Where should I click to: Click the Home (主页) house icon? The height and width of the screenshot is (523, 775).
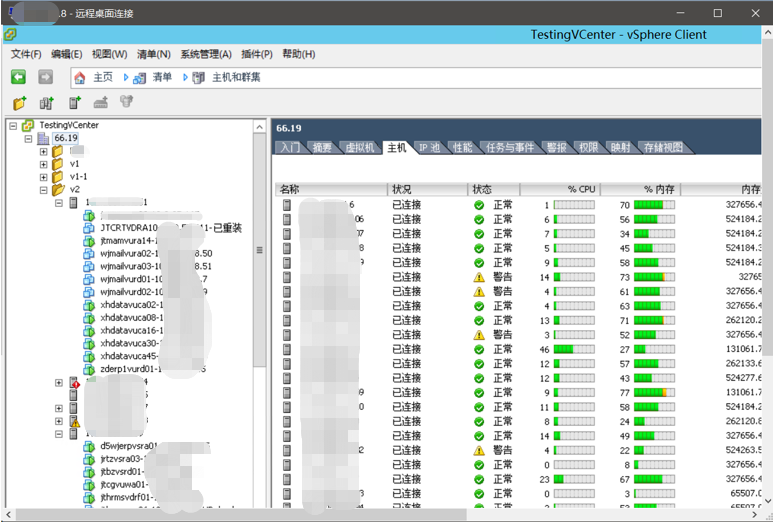pos(80,77)
